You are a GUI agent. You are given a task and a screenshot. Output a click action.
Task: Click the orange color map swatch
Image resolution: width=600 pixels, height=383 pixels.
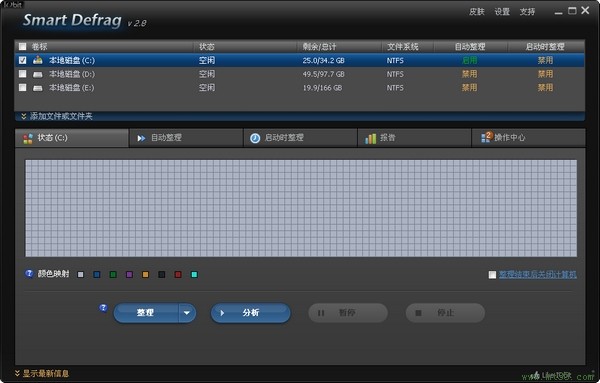(145, 275)
